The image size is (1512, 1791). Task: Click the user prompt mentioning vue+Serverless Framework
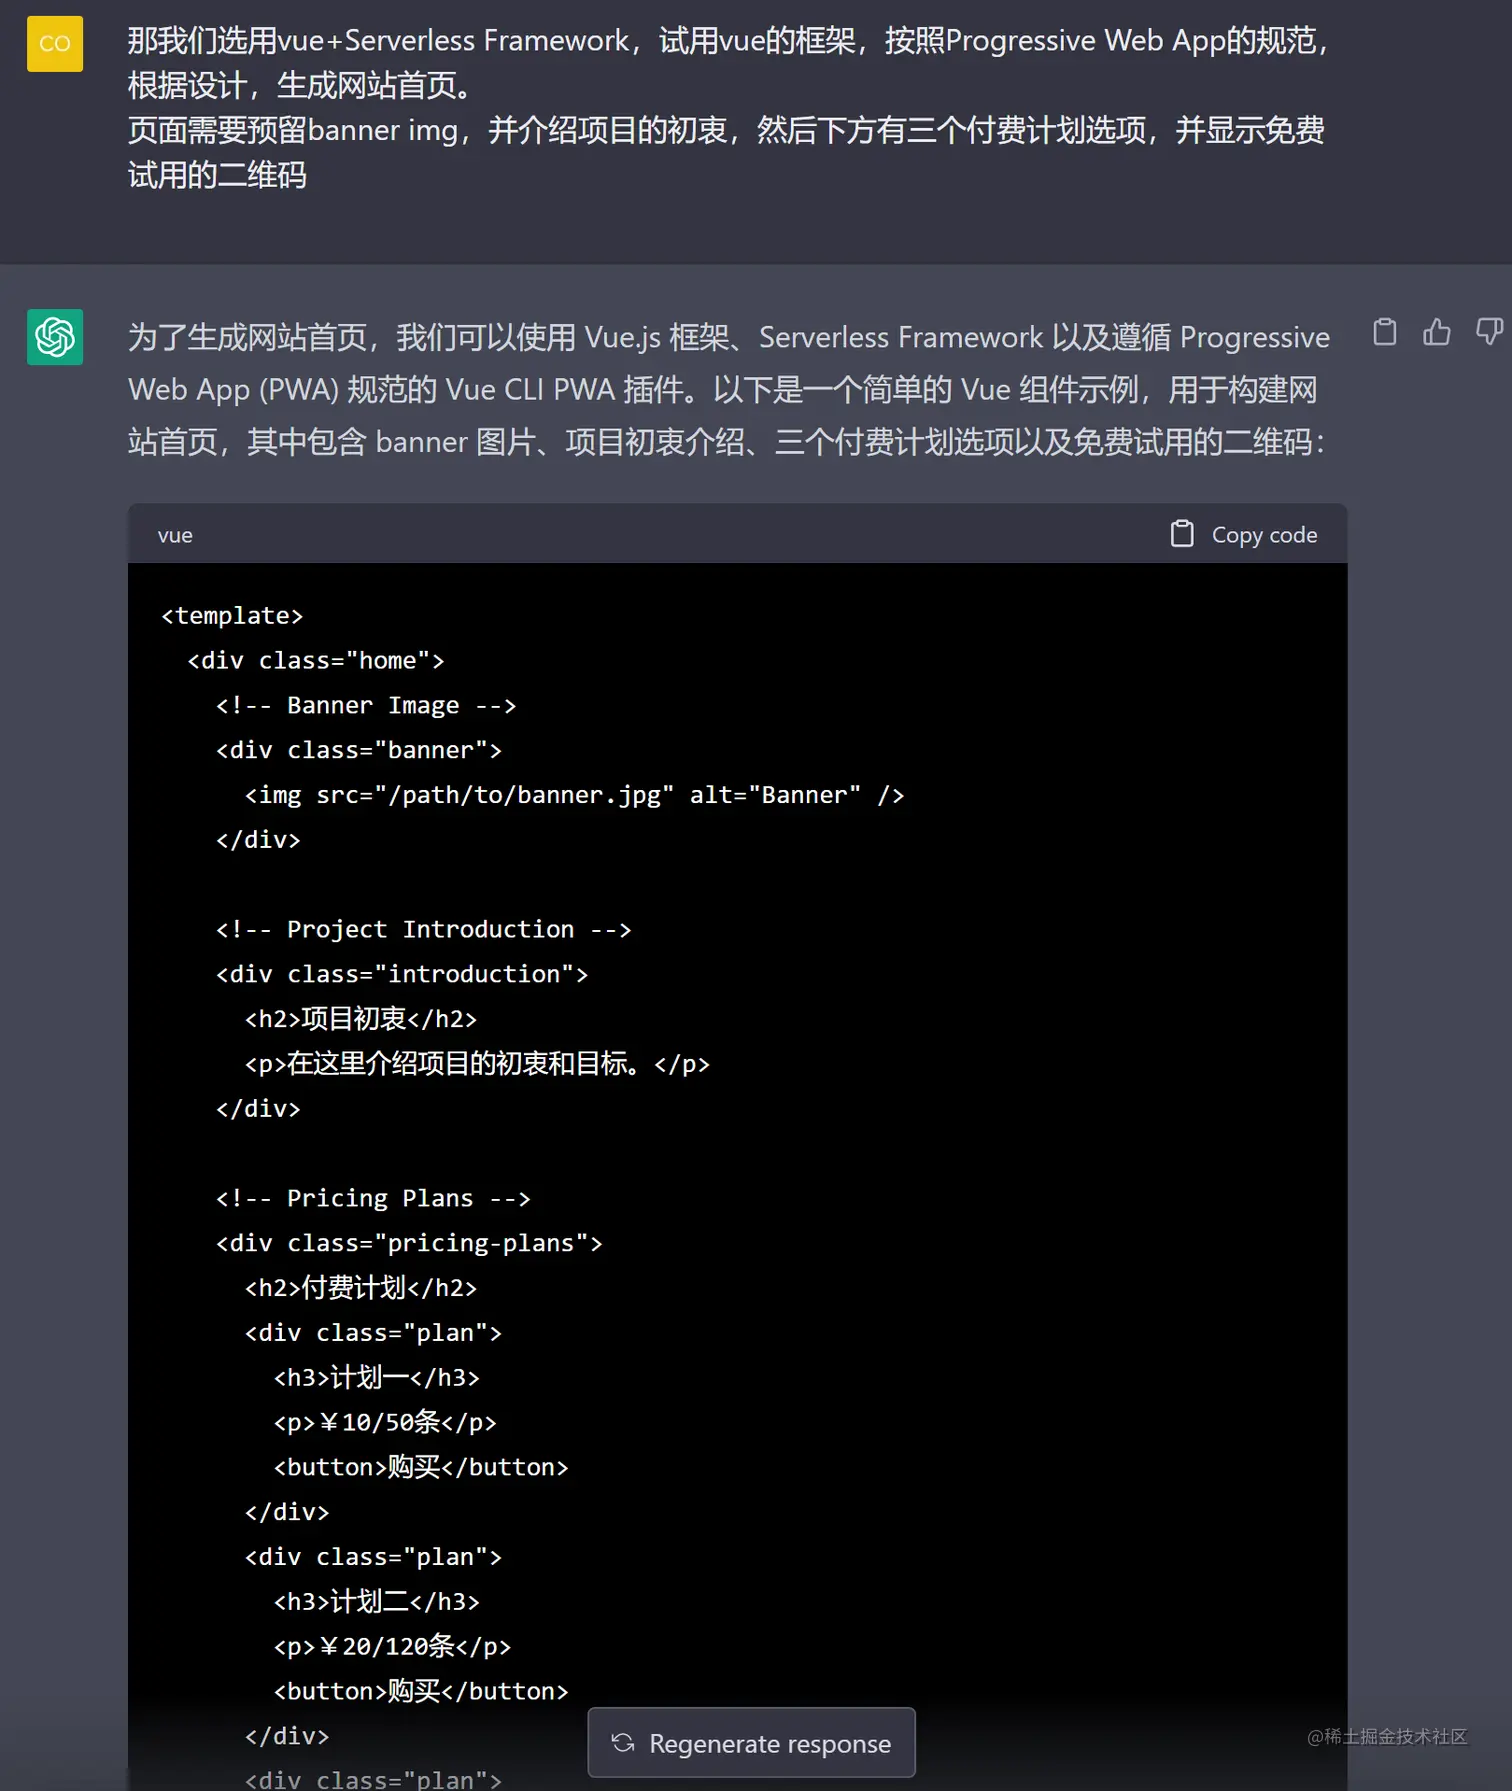pyautogui.click(x=728, y=108)
